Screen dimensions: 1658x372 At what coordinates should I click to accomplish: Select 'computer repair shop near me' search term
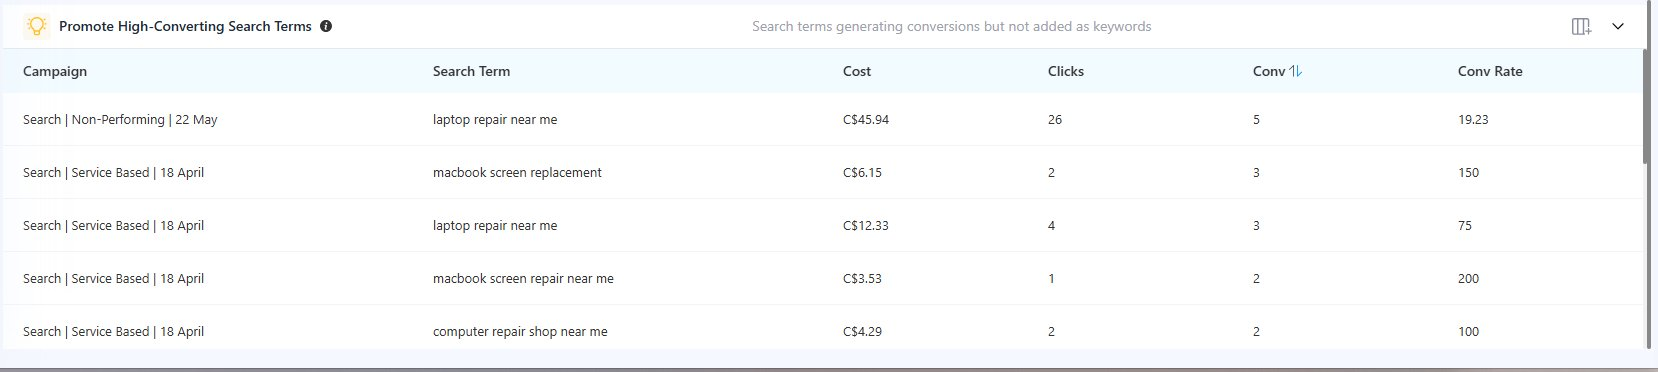point(520,331)
